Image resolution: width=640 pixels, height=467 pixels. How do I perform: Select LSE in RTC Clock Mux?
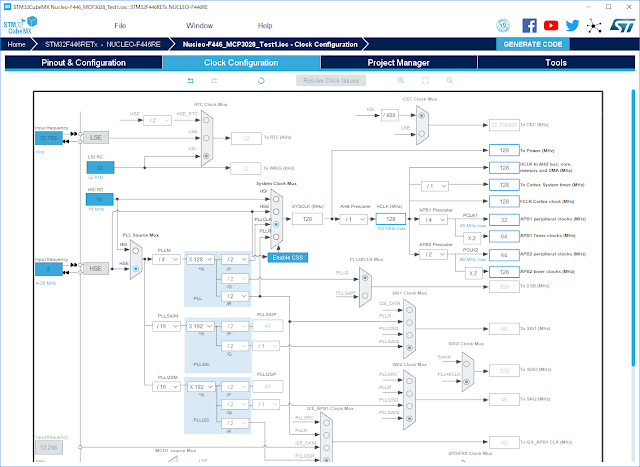tap(206, 138)
